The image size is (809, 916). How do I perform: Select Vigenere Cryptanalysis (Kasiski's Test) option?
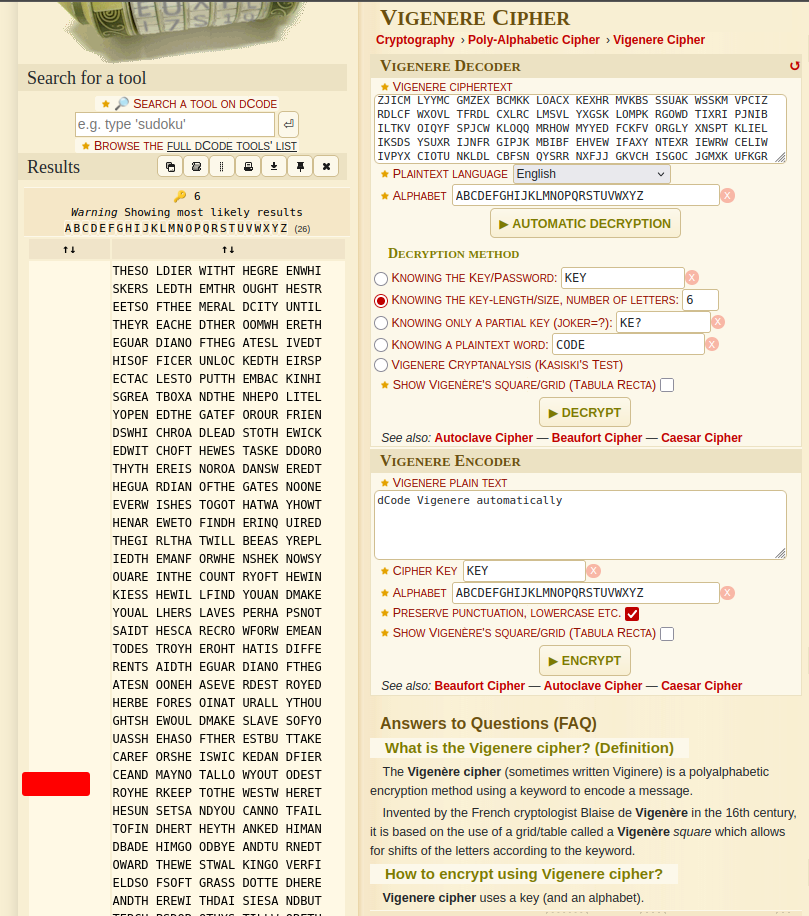click(381, 365)
